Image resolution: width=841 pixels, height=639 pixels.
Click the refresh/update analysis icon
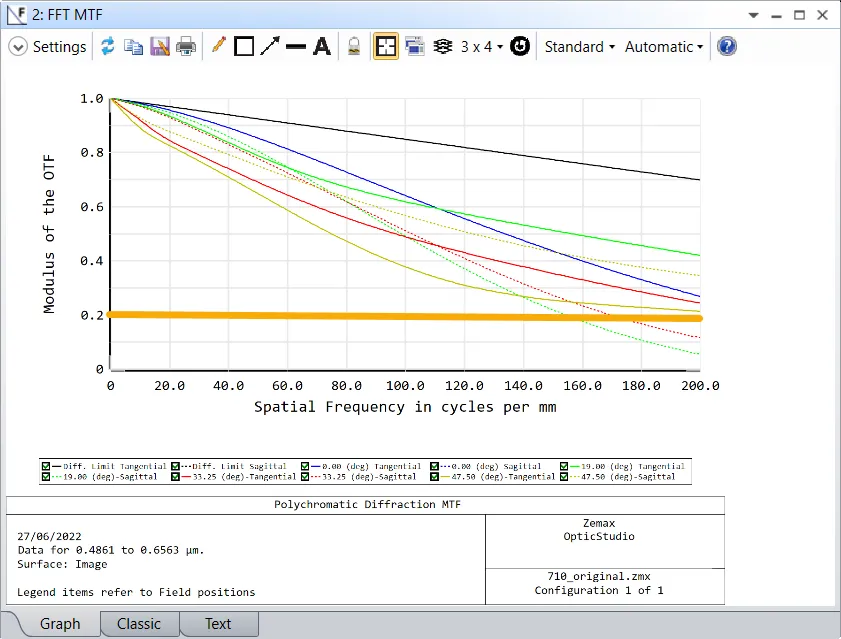click(x=107, y=47)
